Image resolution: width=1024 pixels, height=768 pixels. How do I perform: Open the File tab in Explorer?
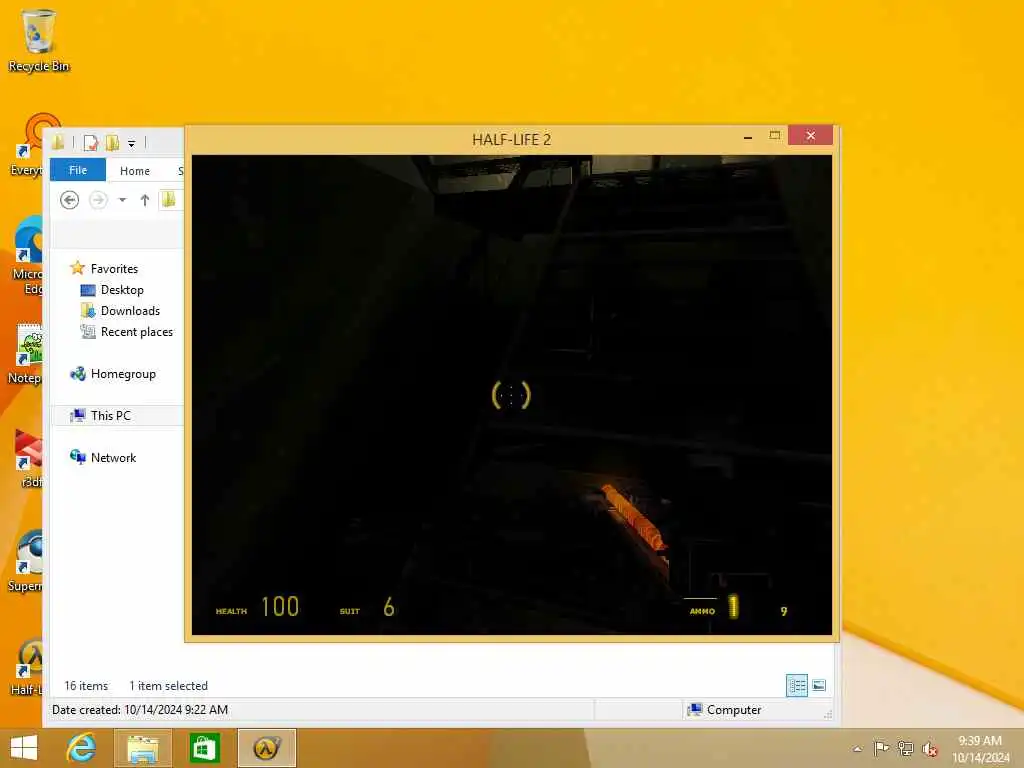tap(78, 170)
